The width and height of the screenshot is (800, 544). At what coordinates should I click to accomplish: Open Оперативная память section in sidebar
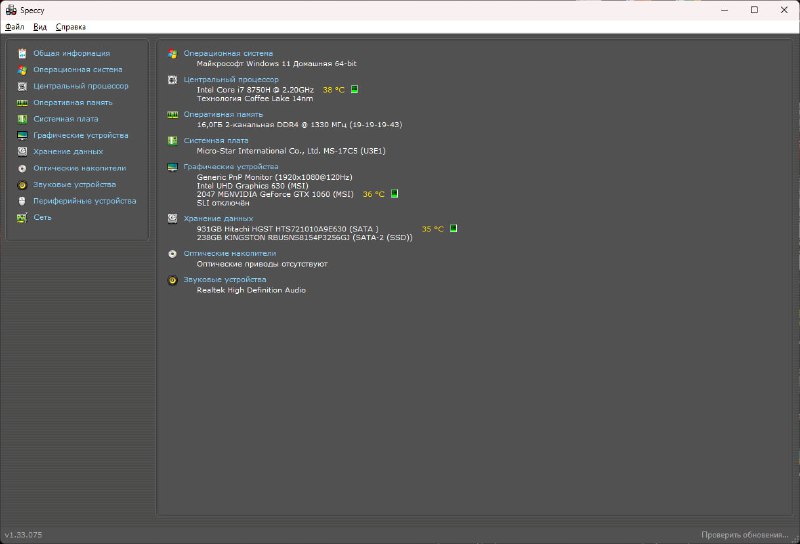click(72, 103)
